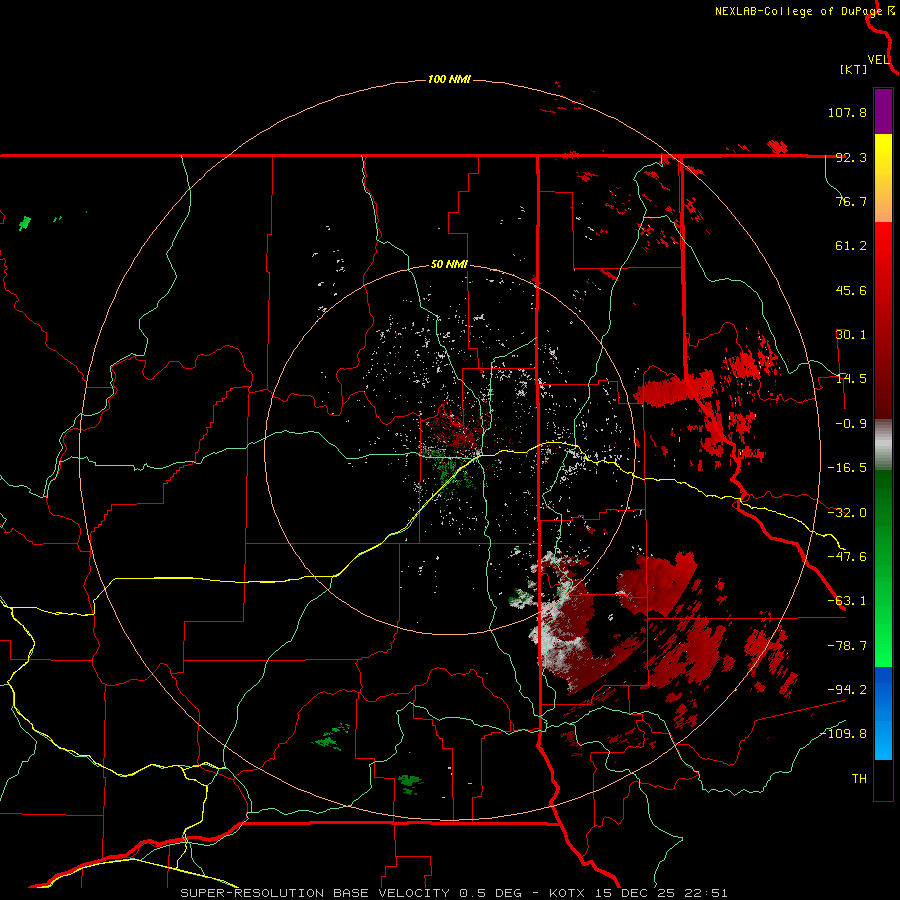Screen dimensions: 900x900
Task: Click the TH legend label
Action: pos(859,779)
